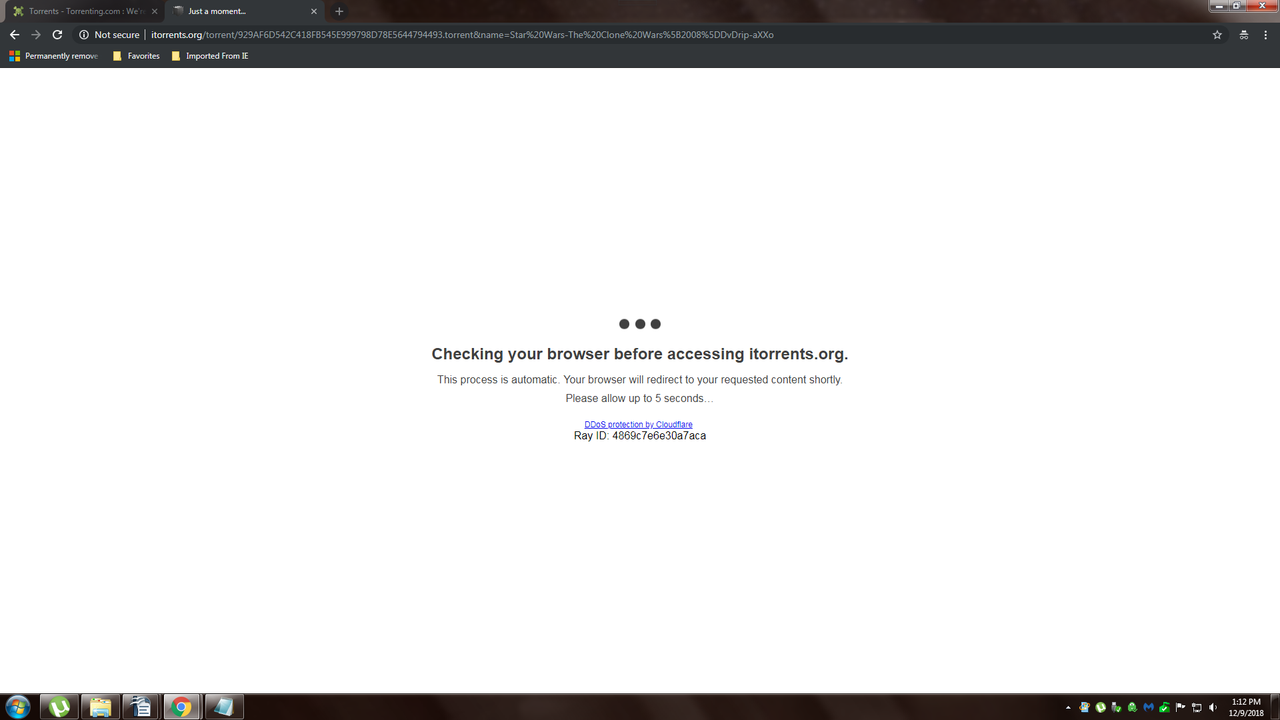
Task: Open the network connection tray icon
Action: coord(1197,707)
